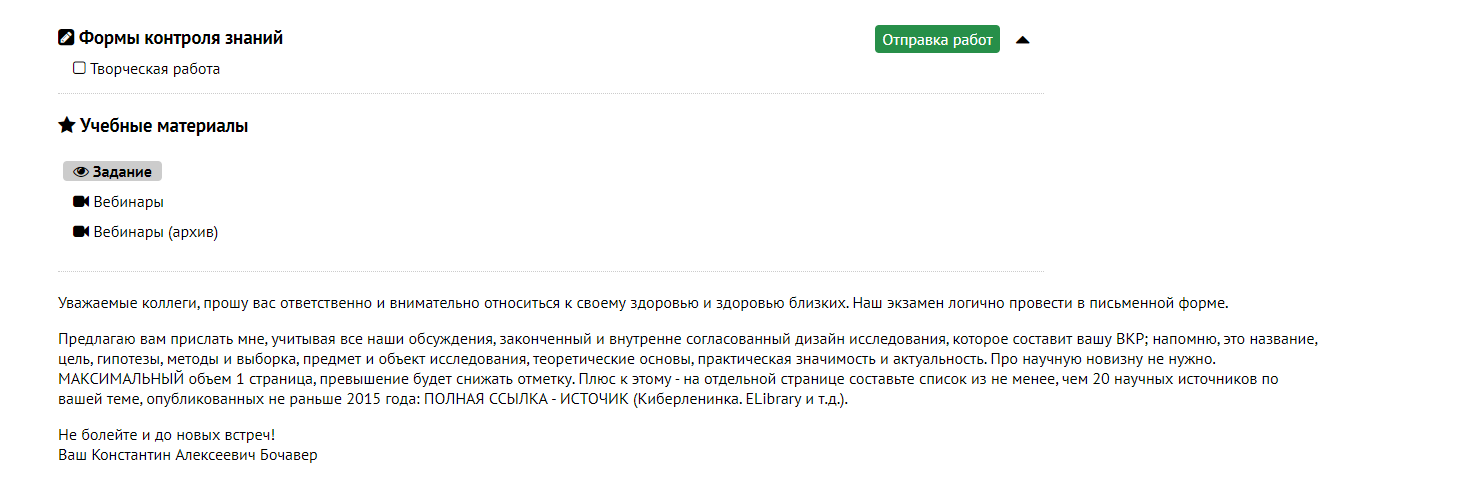Image resolution: width=1478 pixels, height=478 pixels.
Task: Click the Не болейте и до новых встреч line
Action: tap(166, 435)
